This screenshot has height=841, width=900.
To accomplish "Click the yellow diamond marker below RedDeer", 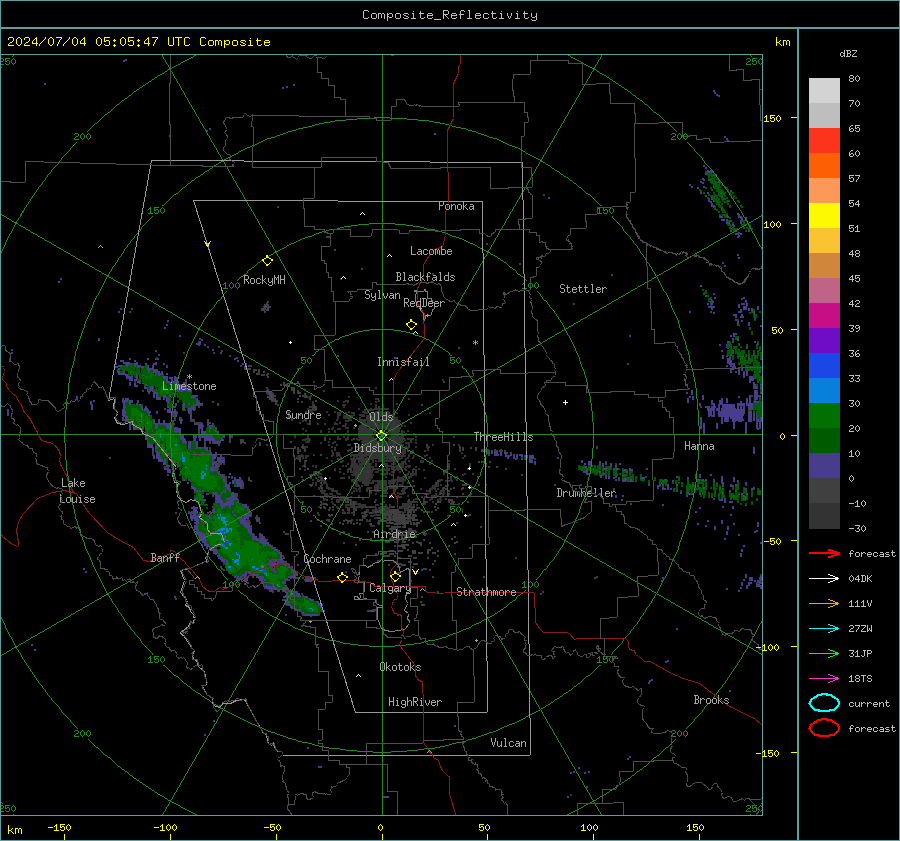I will (x=411, y=325).
